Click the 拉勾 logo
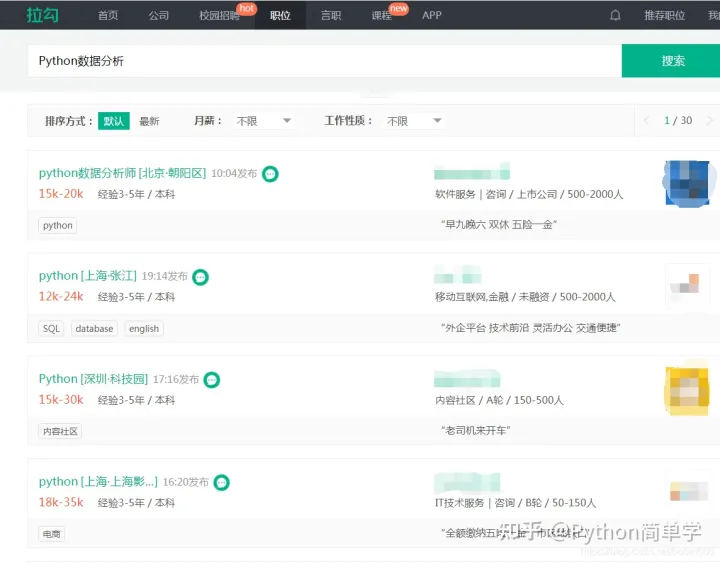Viewport: 720px width, 563px height. 42,15
